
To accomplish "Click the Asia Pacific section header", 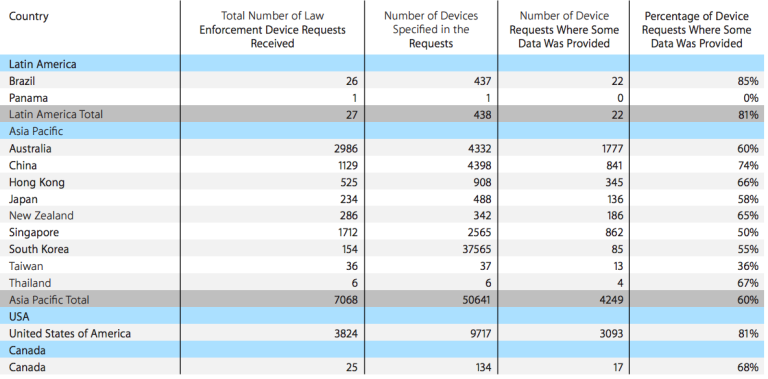I will pos(36,131).
